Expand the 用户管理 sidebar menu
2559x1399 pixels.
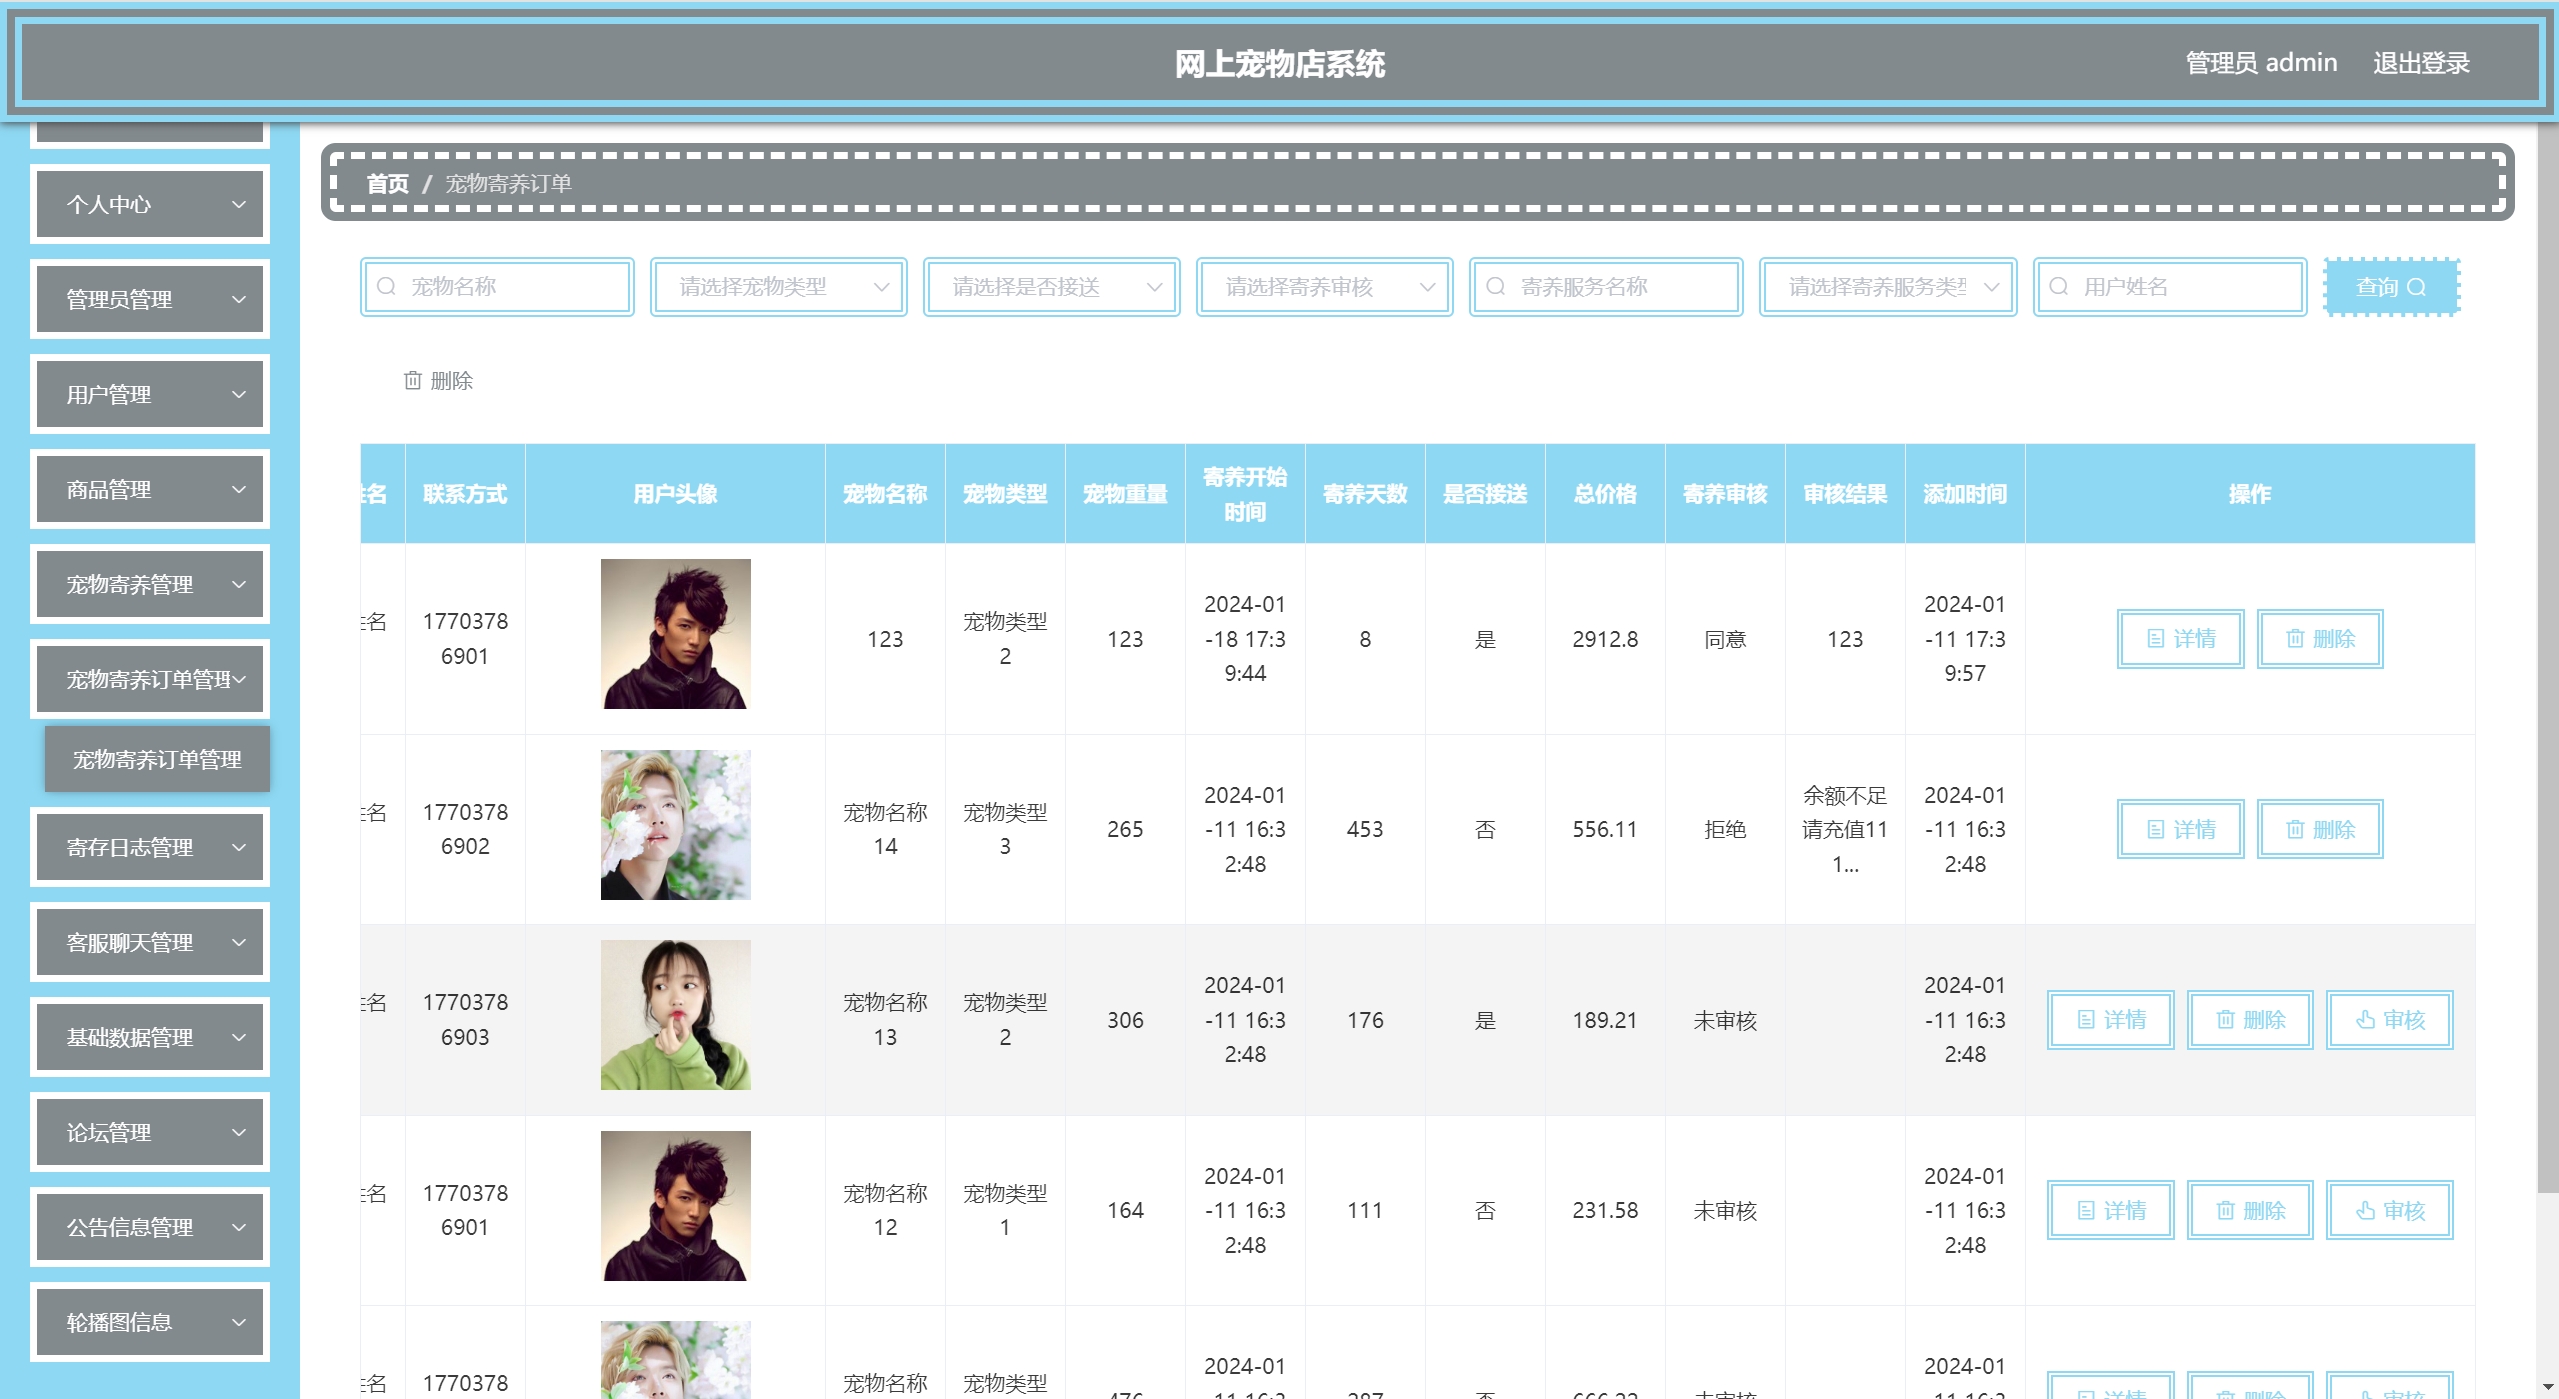tap(150, 395)
